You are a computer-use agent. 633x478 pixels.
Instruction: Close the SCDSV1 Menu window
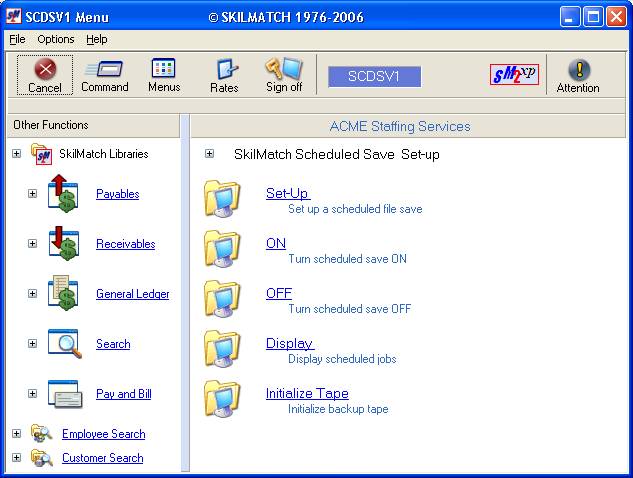coord(616,17)
